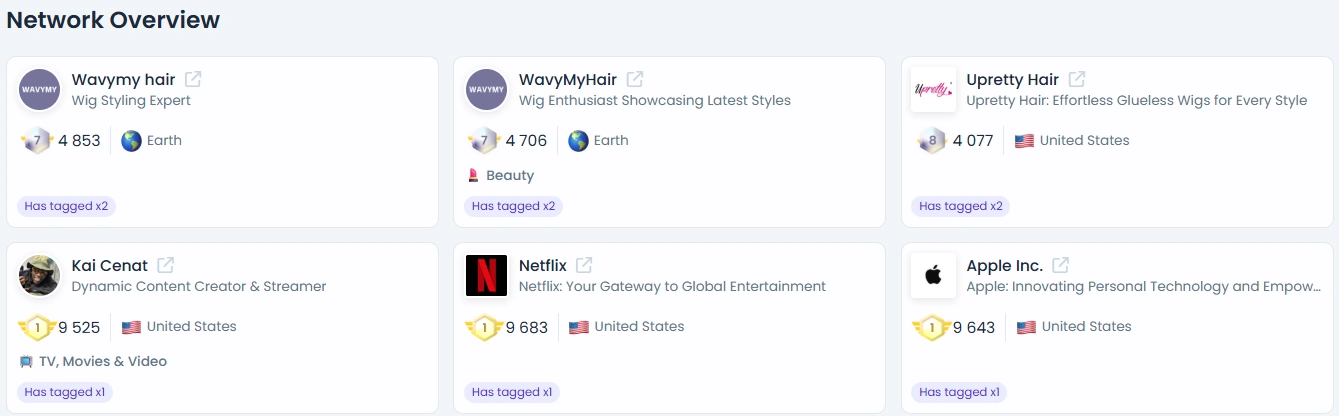Click Apple: Innovating Personal Technology description
Screen dimensions: 1339x416
coord(1144,287)
